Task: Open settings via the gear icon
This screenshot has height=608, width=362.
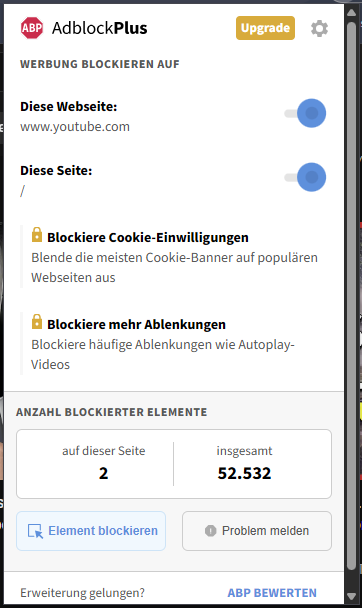Action: 319,28
